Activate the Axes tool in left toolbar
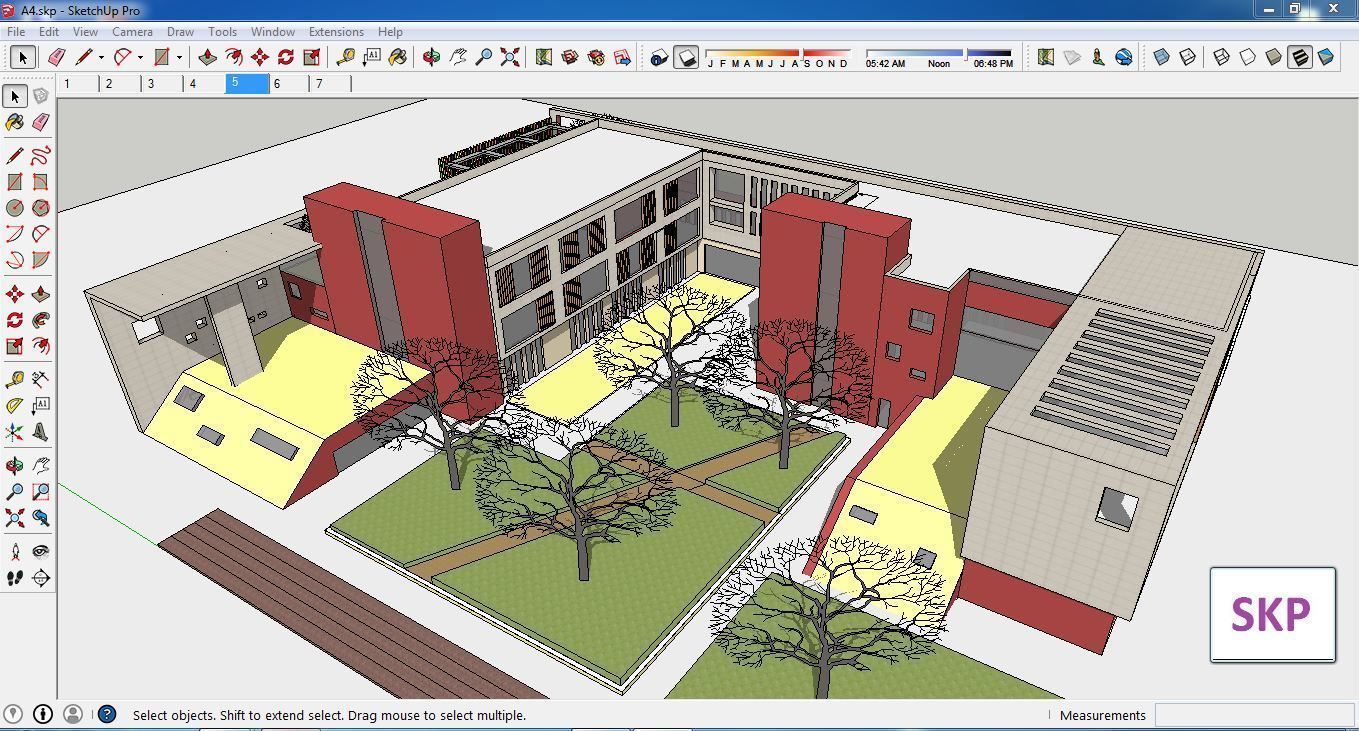The image size is (1359, 731). tap(14, 432)
